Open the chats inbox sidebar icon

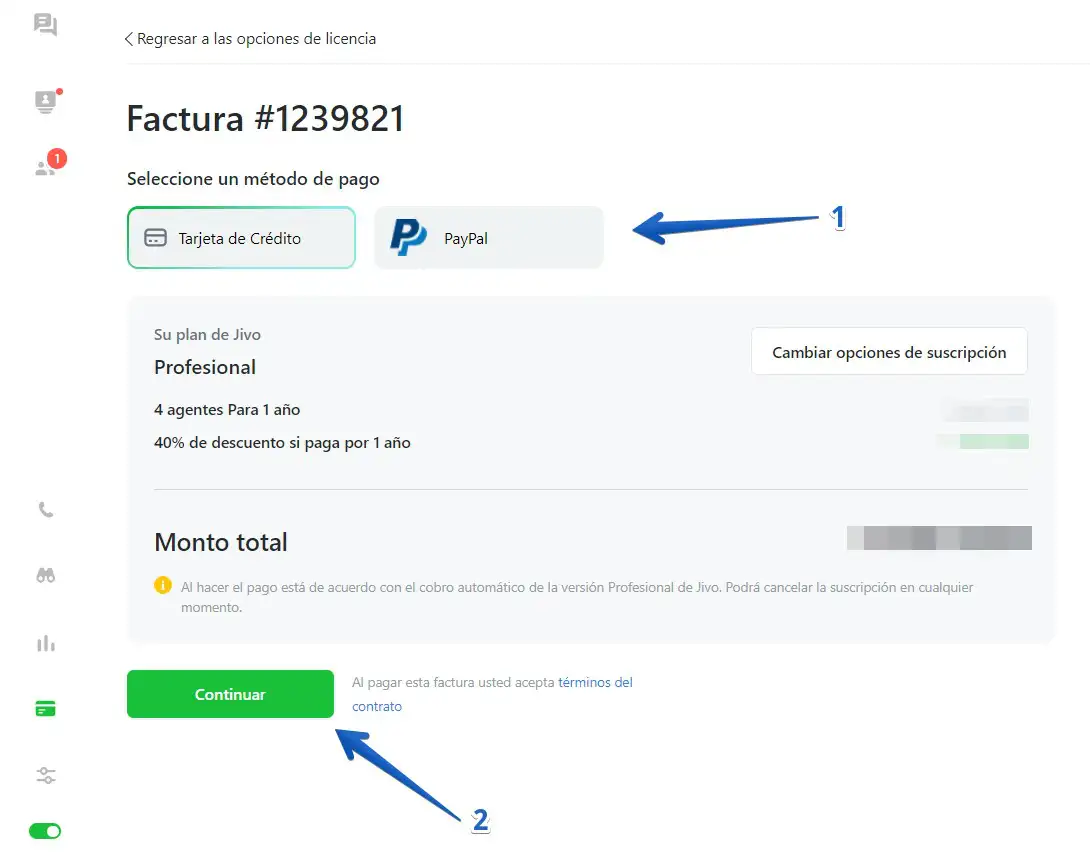coord(45,25)
